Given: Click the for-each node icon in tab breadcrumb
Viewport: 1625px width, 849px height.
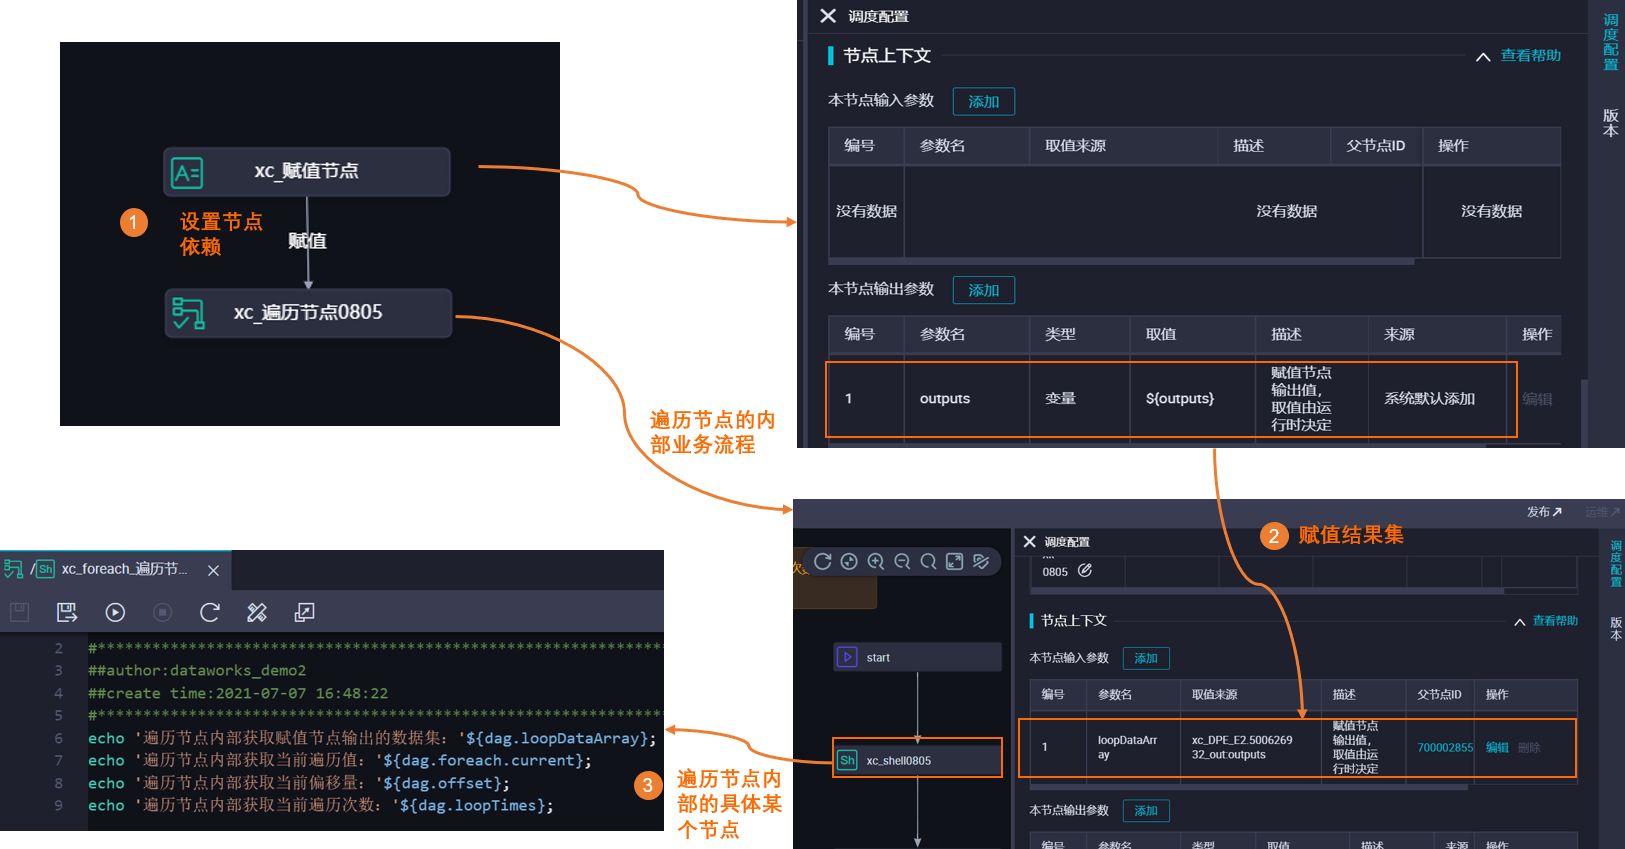Looking at the screenshot, I should click(x=14, y=569).
